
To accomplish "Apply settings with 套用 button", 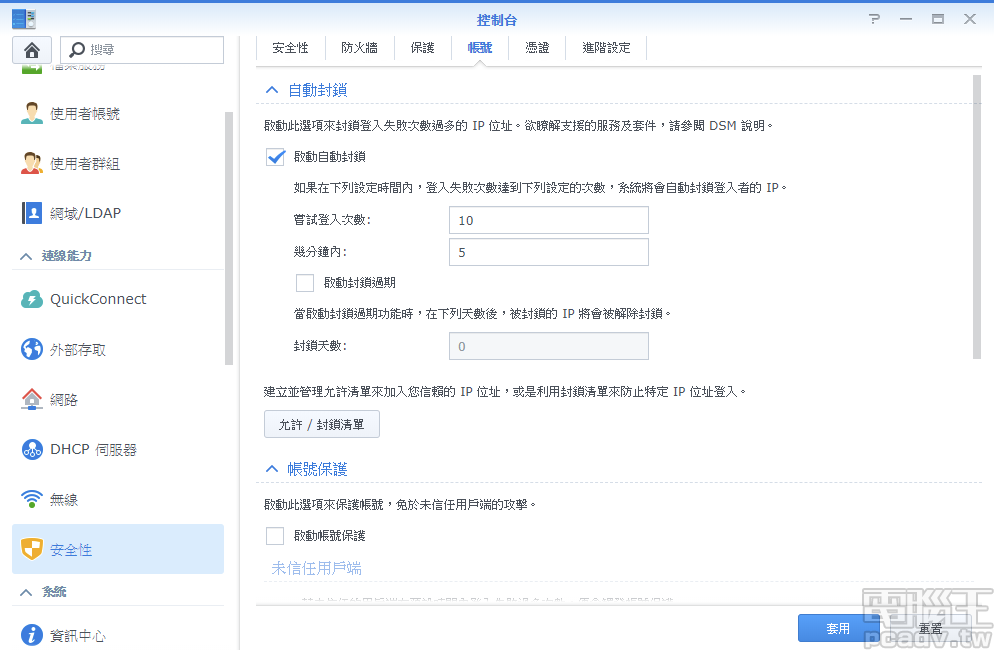I will (x=837, y=627).
